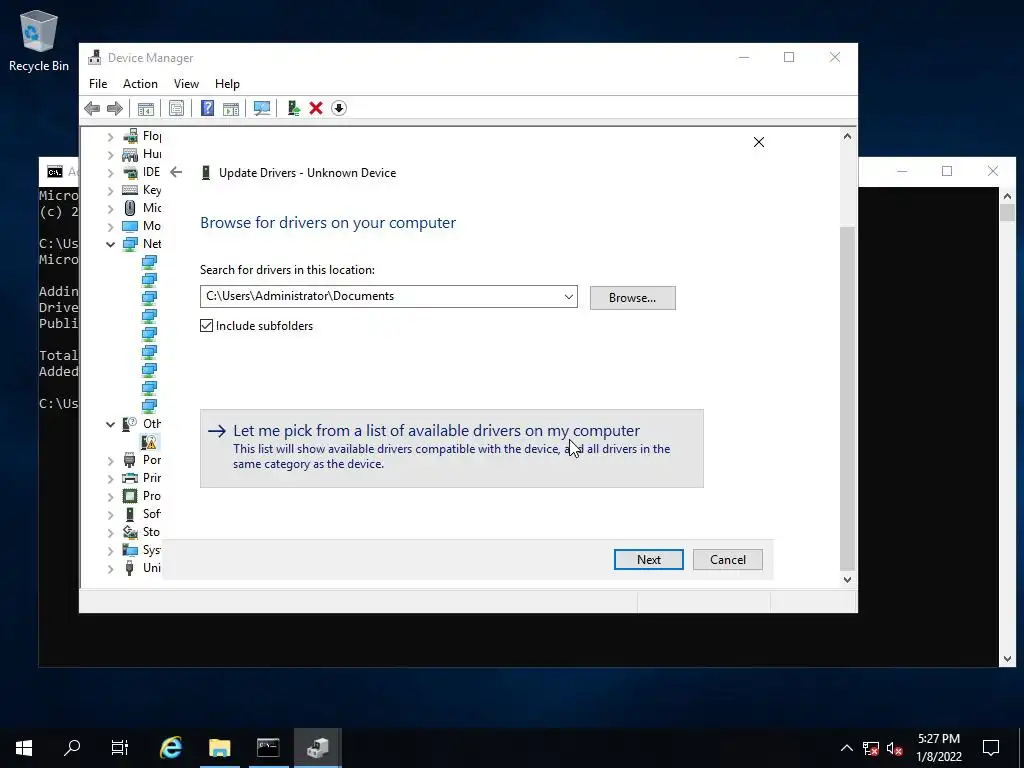
Task: Expand the Hui tree node
Action: pyautogui.click(x=110, y=155)
